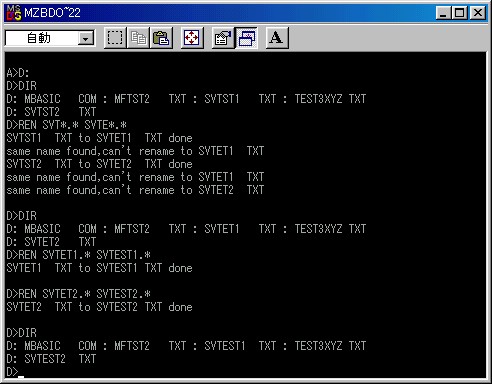Open the MS-DOS system menu icon
Image resolution: width=492 pixels, height=384 pixels.
(14, 13)
